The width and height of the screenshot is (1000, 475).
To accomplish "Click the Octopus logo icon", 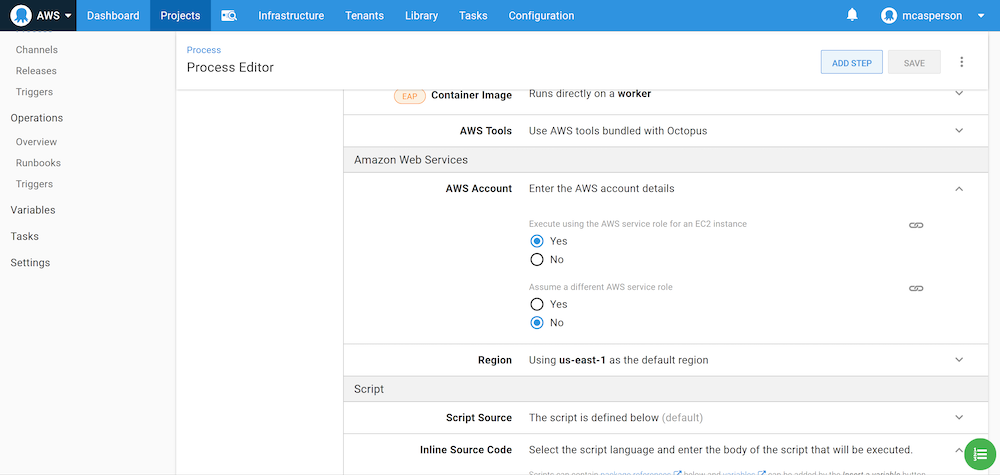I will pos(20,15).
